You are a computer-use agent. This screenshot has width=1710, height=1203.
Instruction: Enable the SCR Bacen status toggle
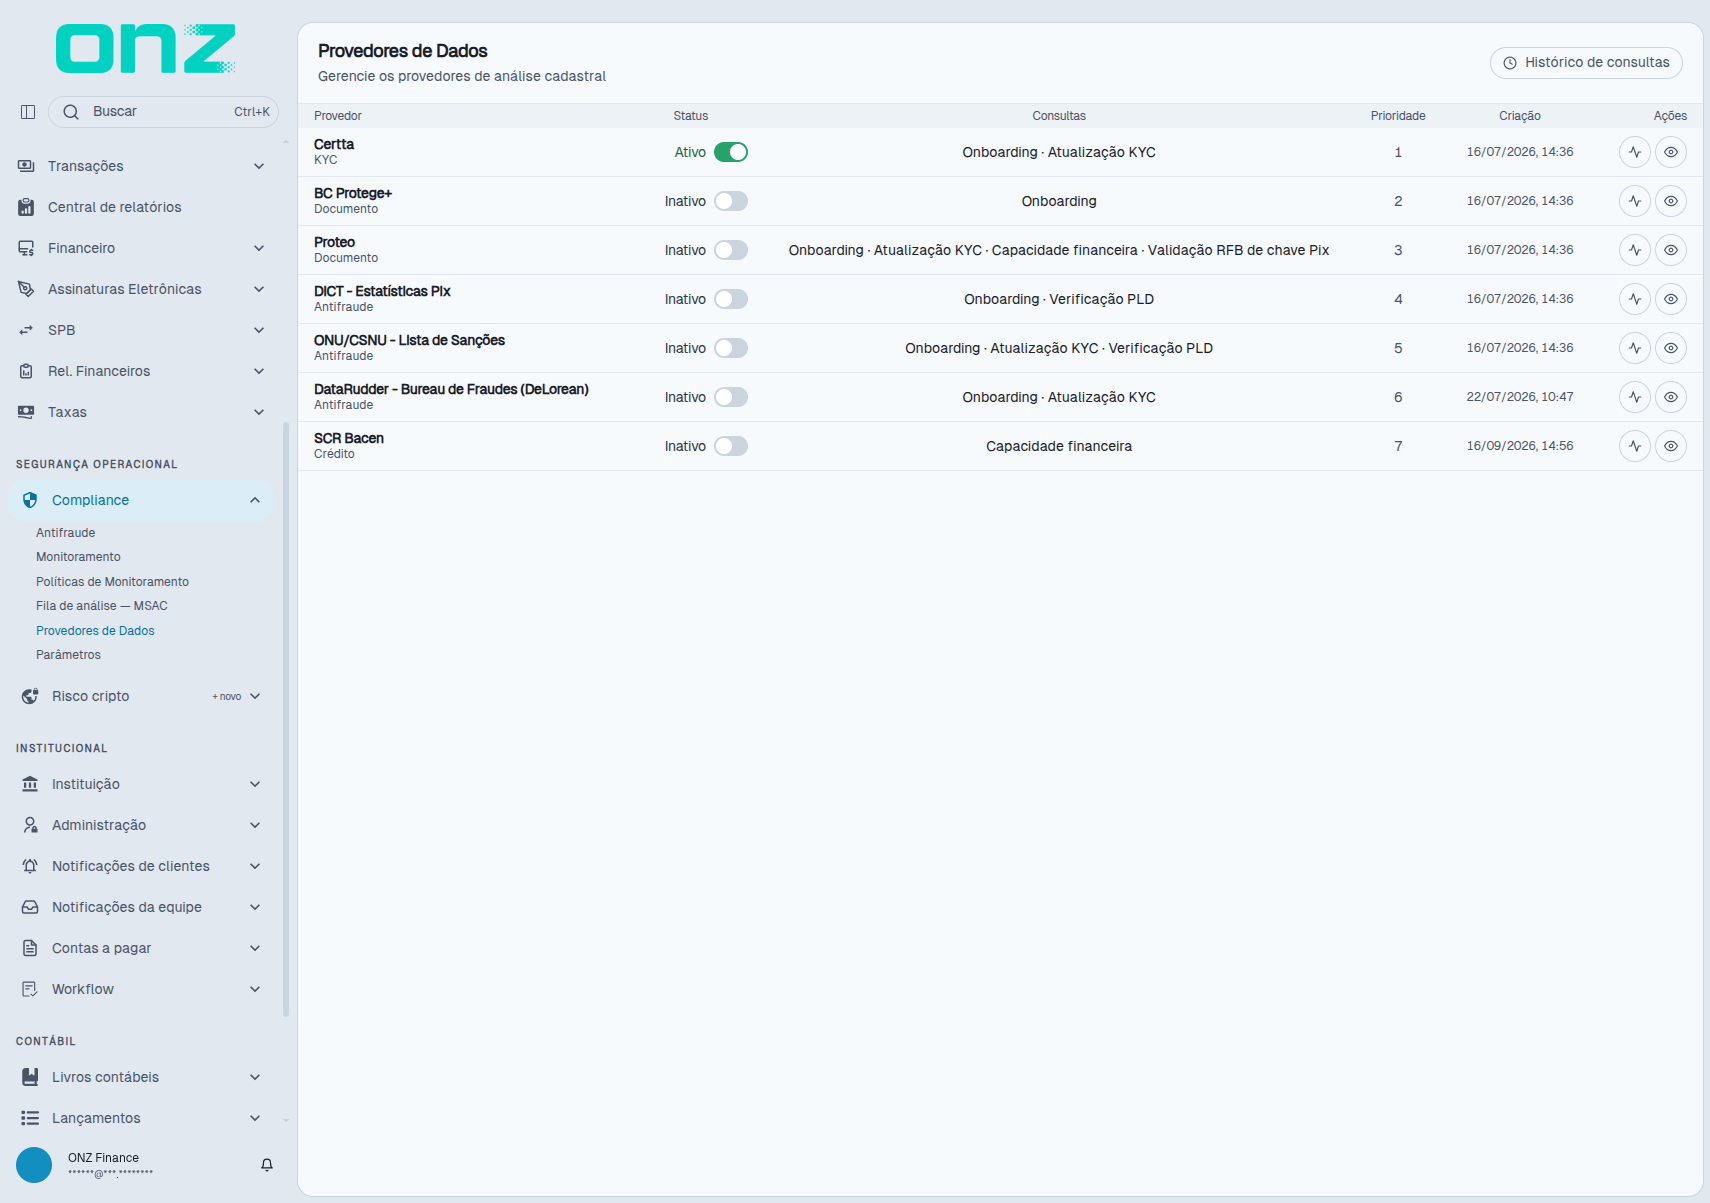click(x=731, y=446)
